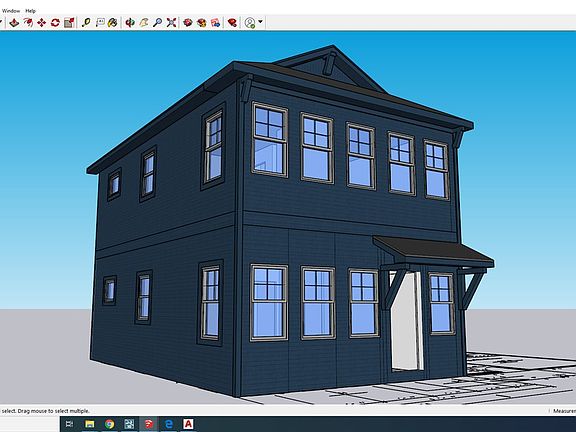Select the Push/Pull tool

pyautogui.click(x=14, y=23)
